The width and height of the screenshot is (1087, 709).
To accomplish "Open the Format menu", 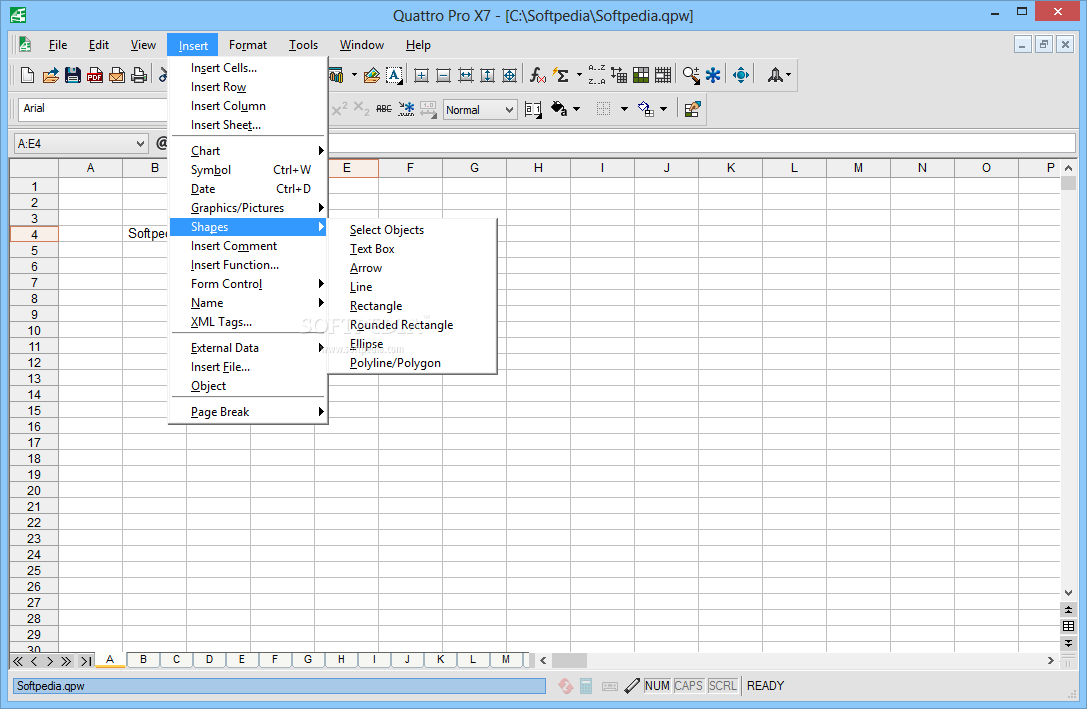I will (x=247, y=45).
